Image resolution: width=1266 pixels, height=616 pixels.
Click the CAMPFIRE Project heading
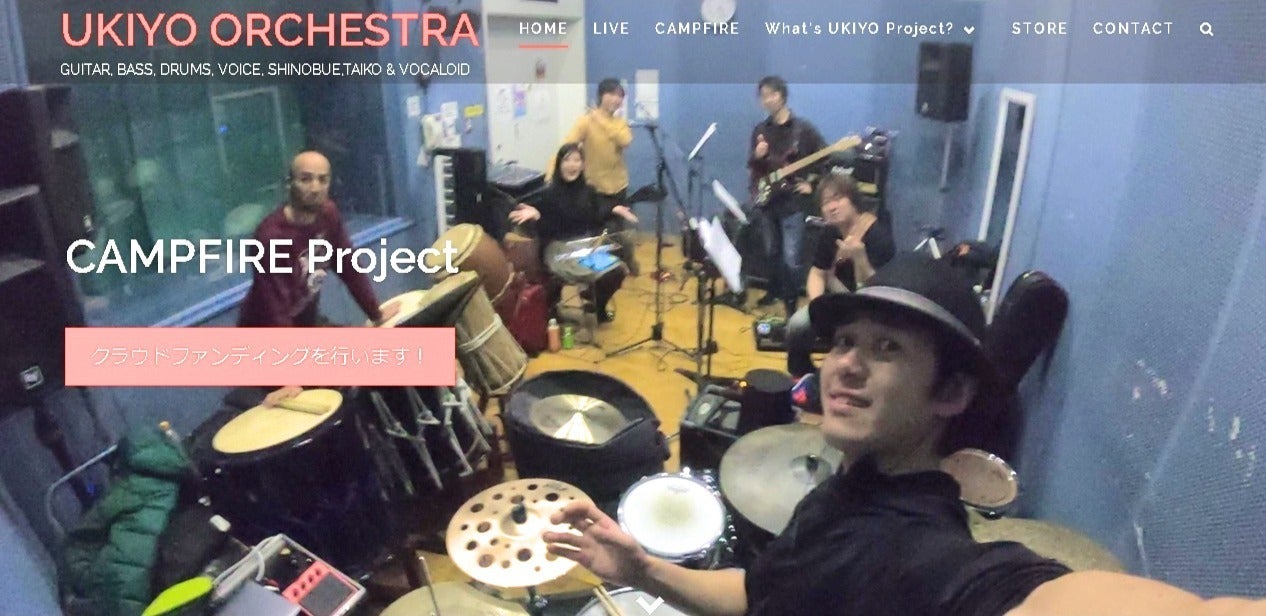[261, 258]
